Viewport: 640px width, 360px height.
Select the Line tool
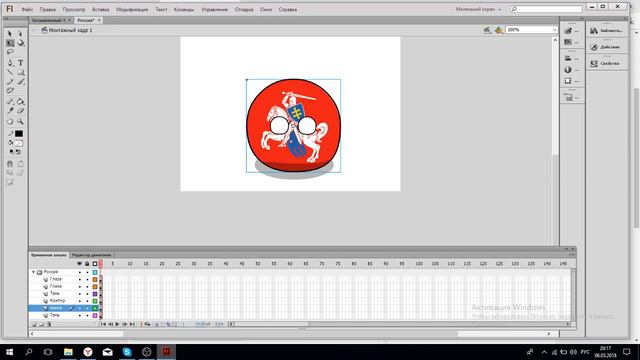pos(10,72)
